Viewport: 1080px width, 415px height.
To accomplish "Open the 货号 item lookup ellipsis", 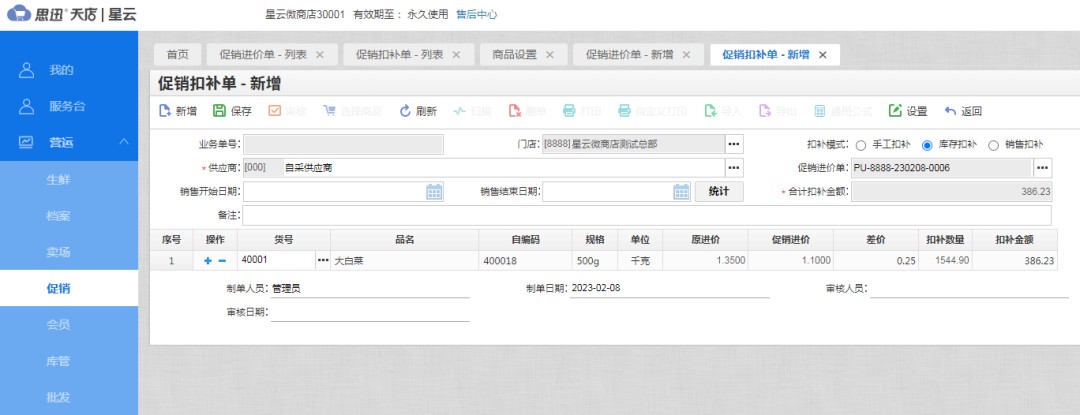I will (322, 260).
